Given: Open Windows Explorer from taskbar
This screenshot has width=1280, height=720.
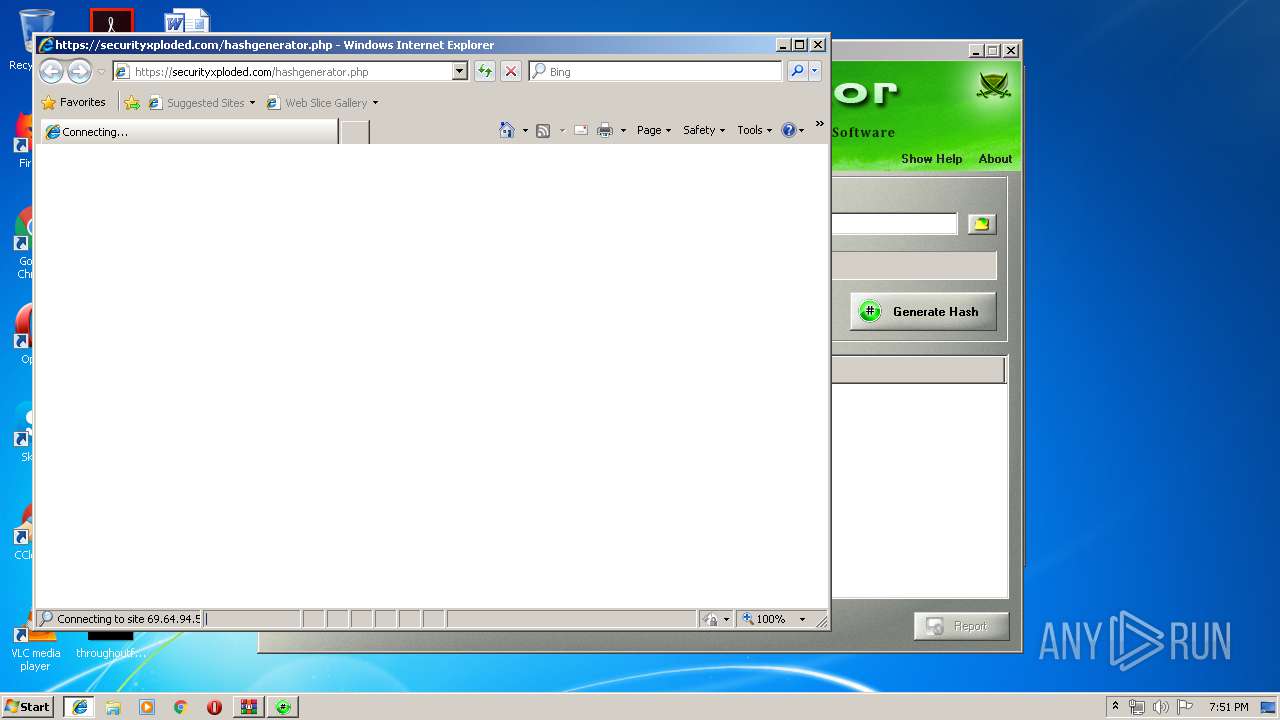Looking at the screenshot, I should point(113,707).
